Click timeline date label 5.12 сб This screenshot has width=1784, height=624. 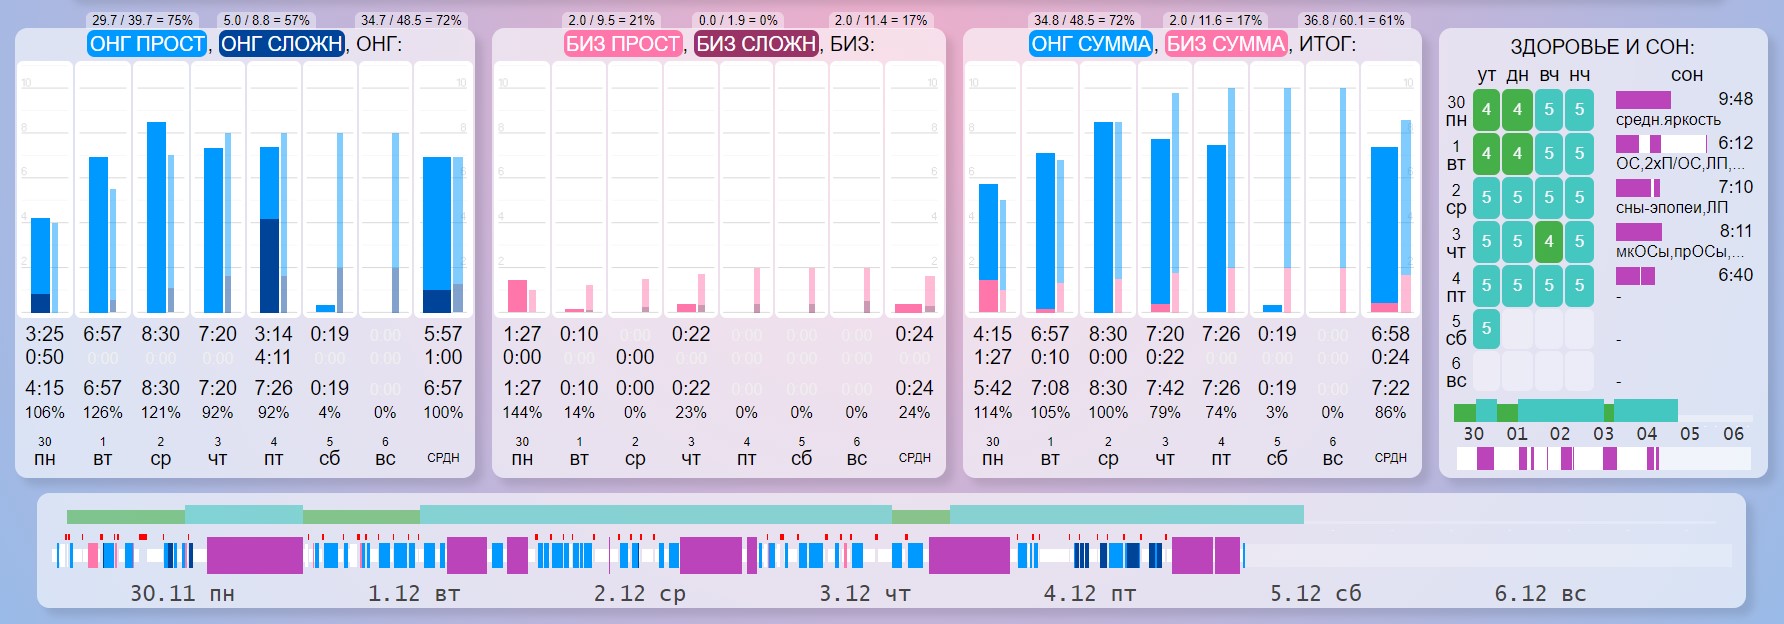[x=1316, y=593]
